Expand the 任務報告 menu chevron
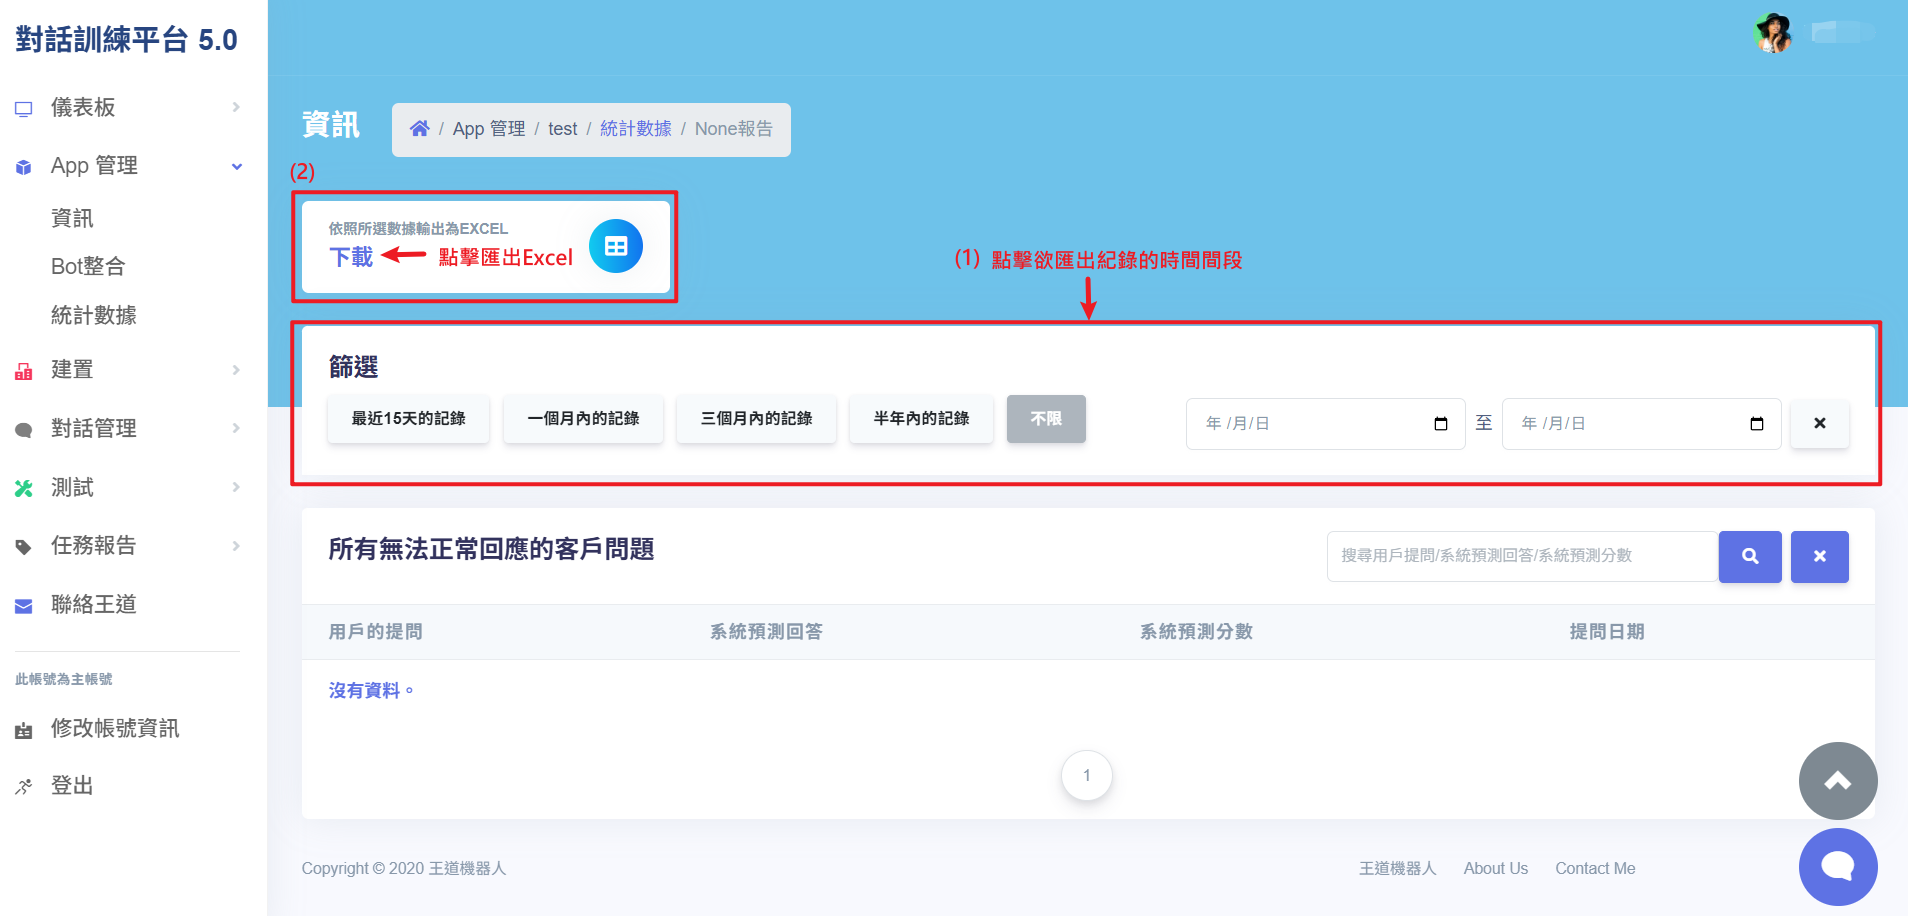 (x=236, y=546)
